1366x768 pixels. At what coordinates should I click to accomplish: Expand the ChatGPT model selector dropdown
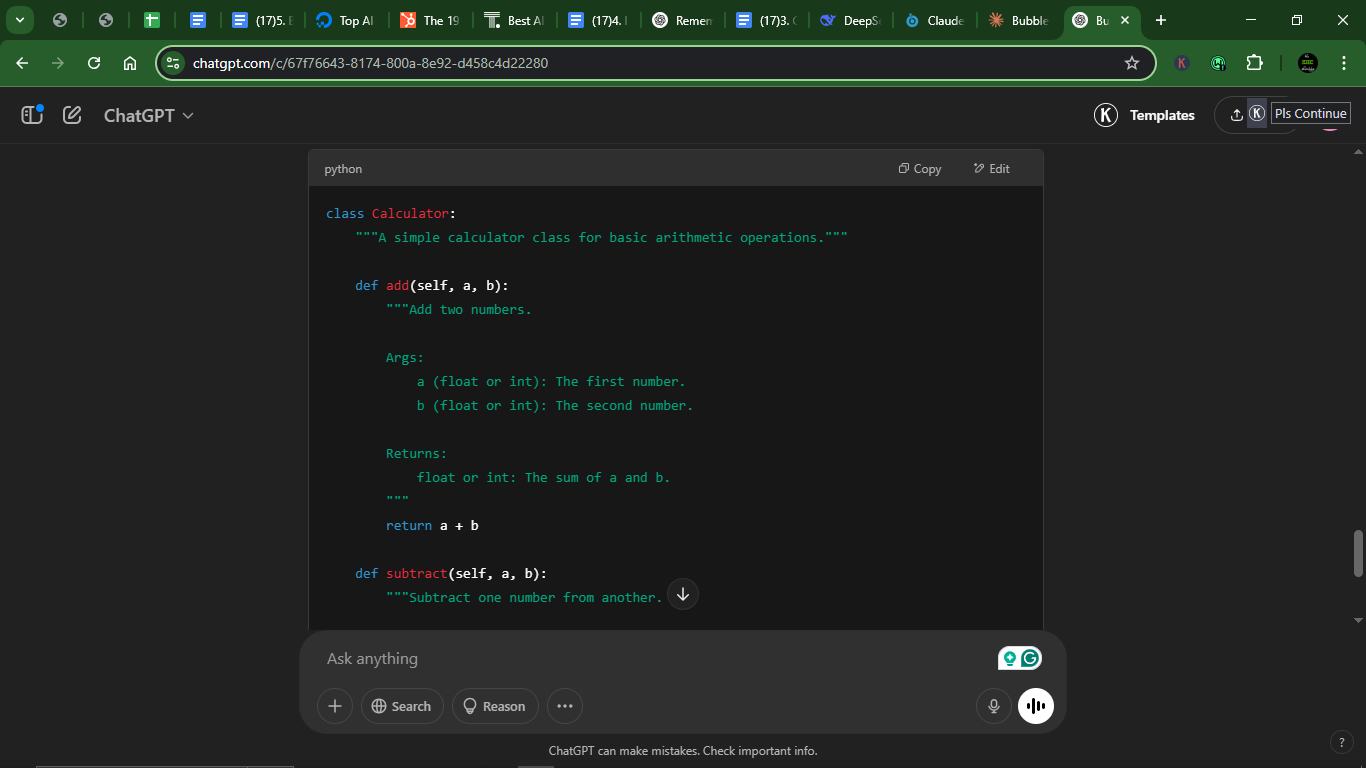coord(149,115)
